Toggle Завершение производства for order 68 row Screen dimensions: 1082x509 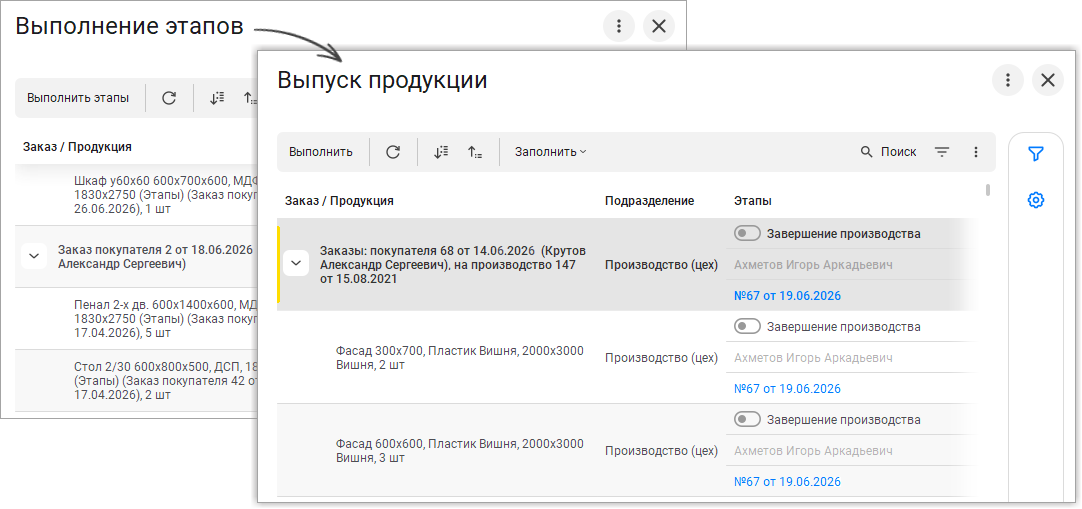pos(747,234)
